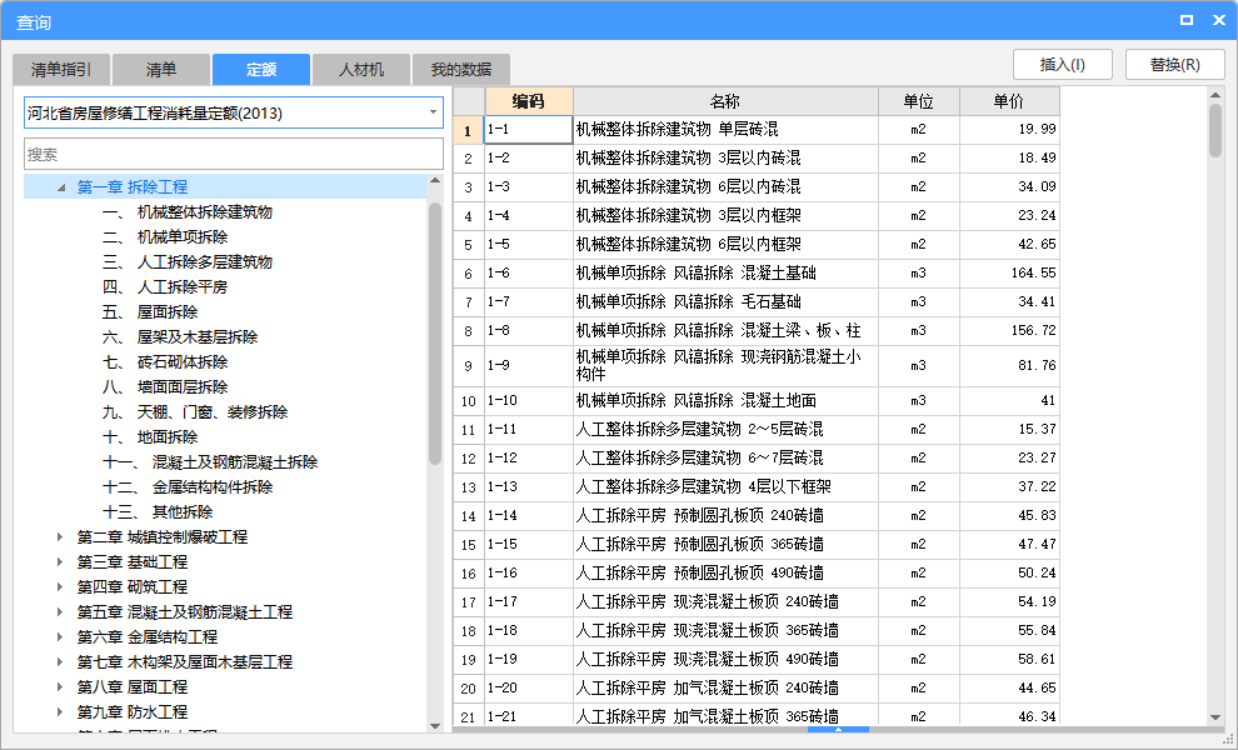Click the bottom panel collapse handle
Viewport: 1238px width, 750px height.
pyautogui.click(x=838, y=730)
